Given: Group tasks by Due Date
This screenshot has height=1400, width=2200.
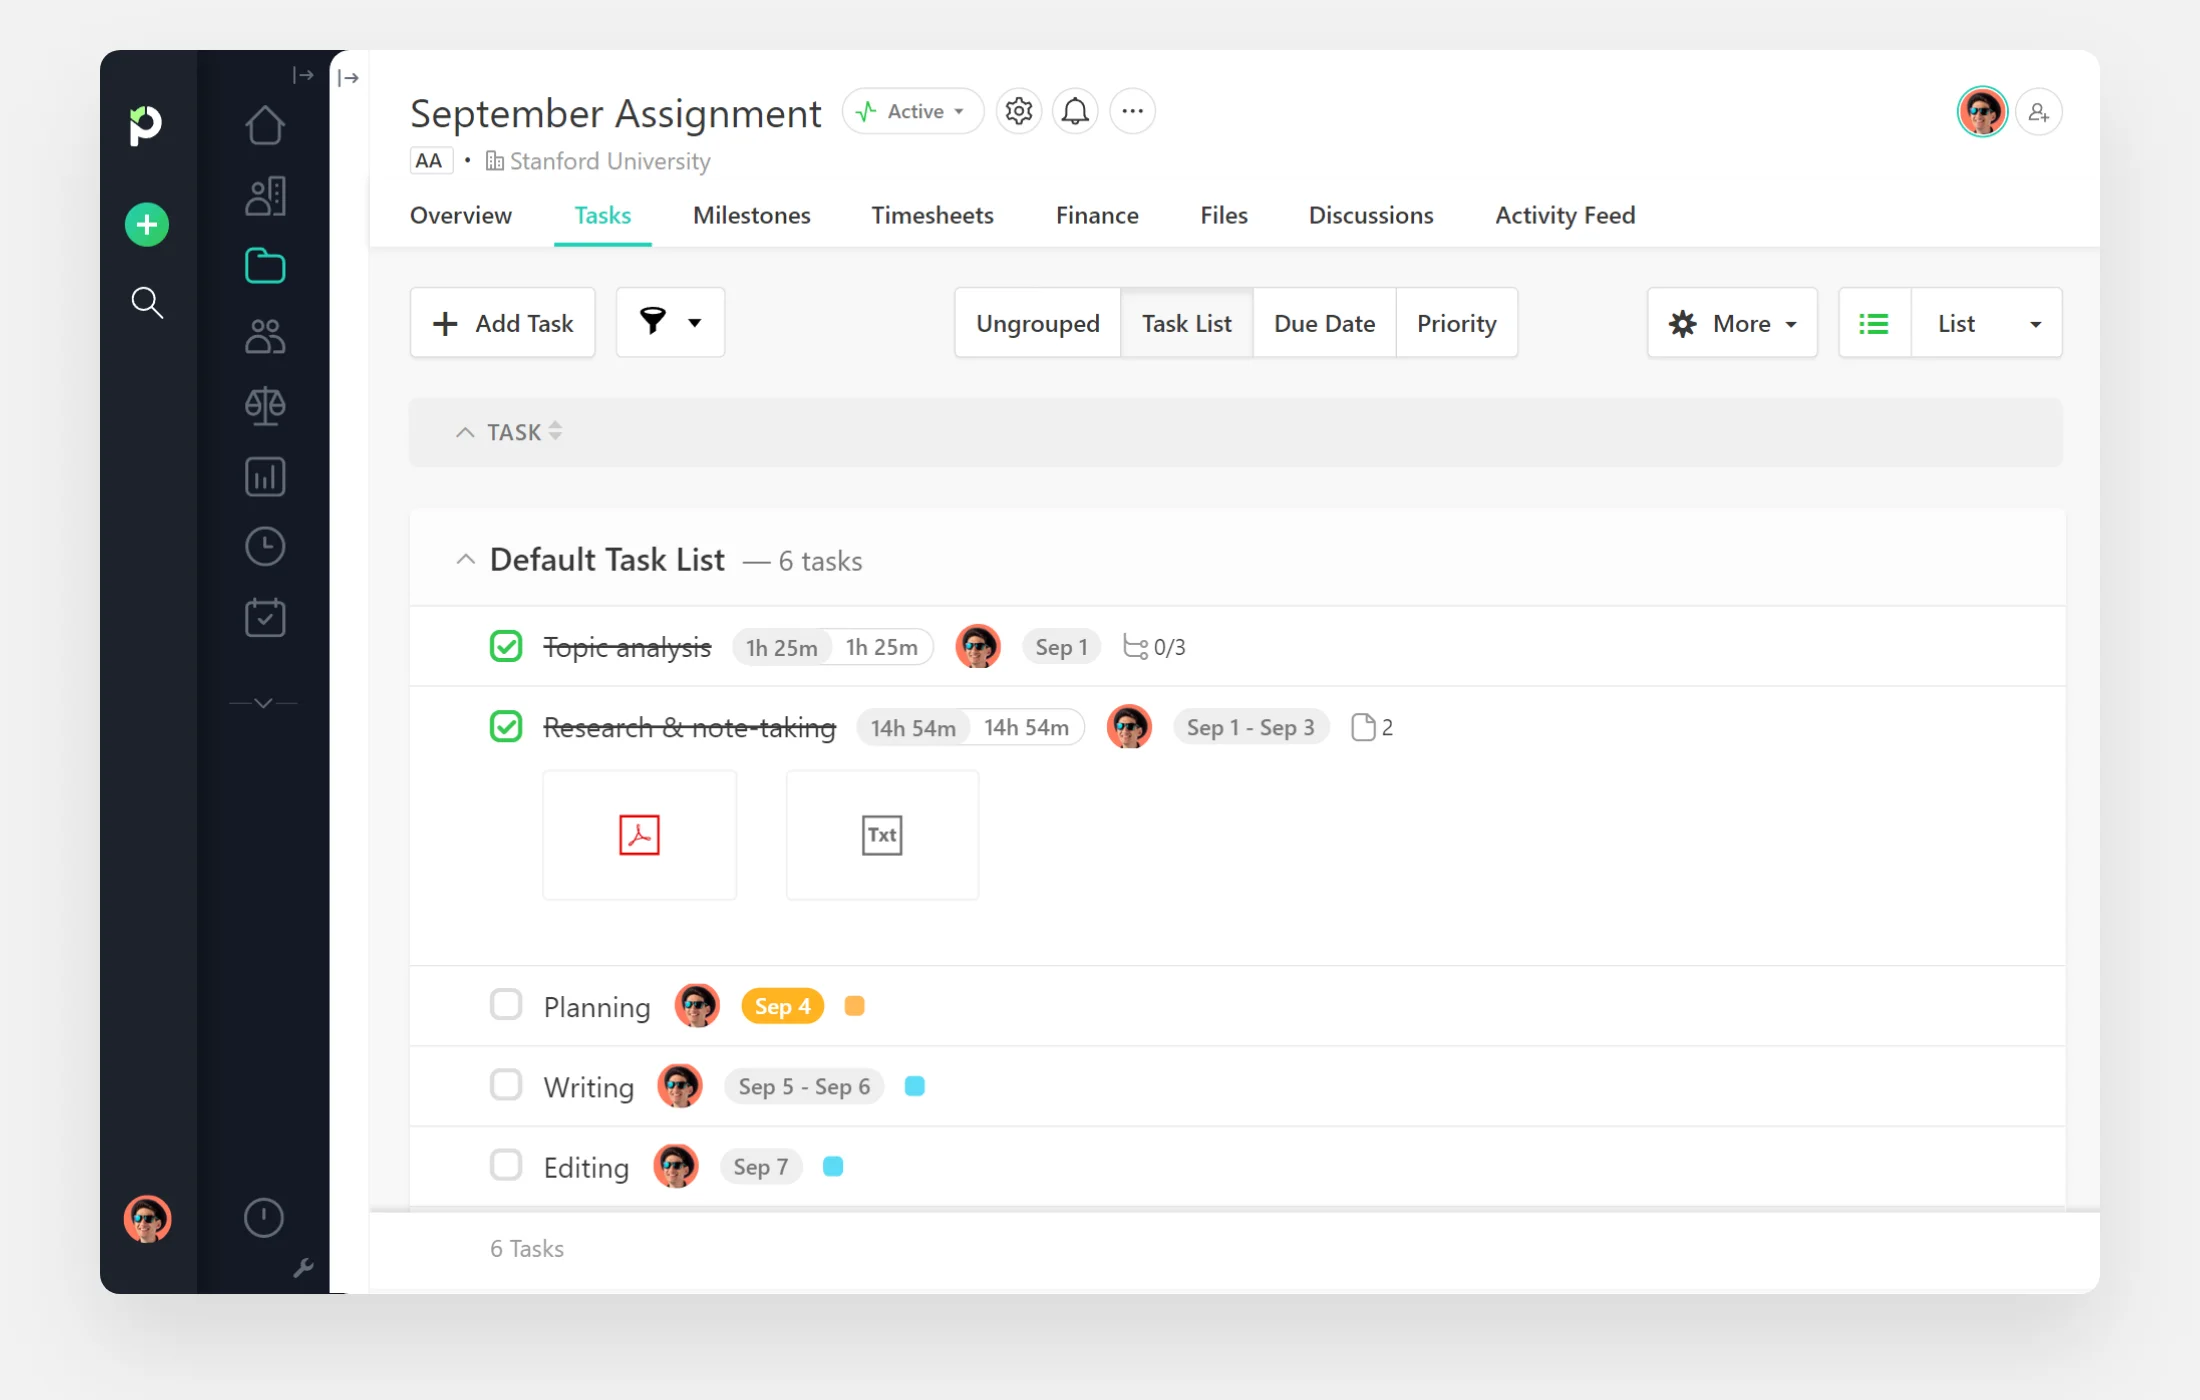Looking at the screenshot, I should pos(1323,323).
